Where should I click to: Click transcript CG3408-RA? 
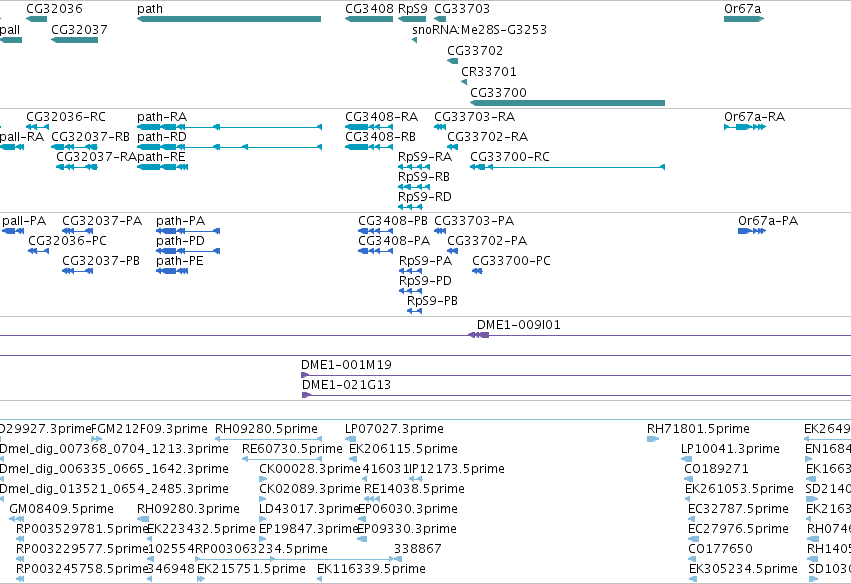tap(369, 127)
